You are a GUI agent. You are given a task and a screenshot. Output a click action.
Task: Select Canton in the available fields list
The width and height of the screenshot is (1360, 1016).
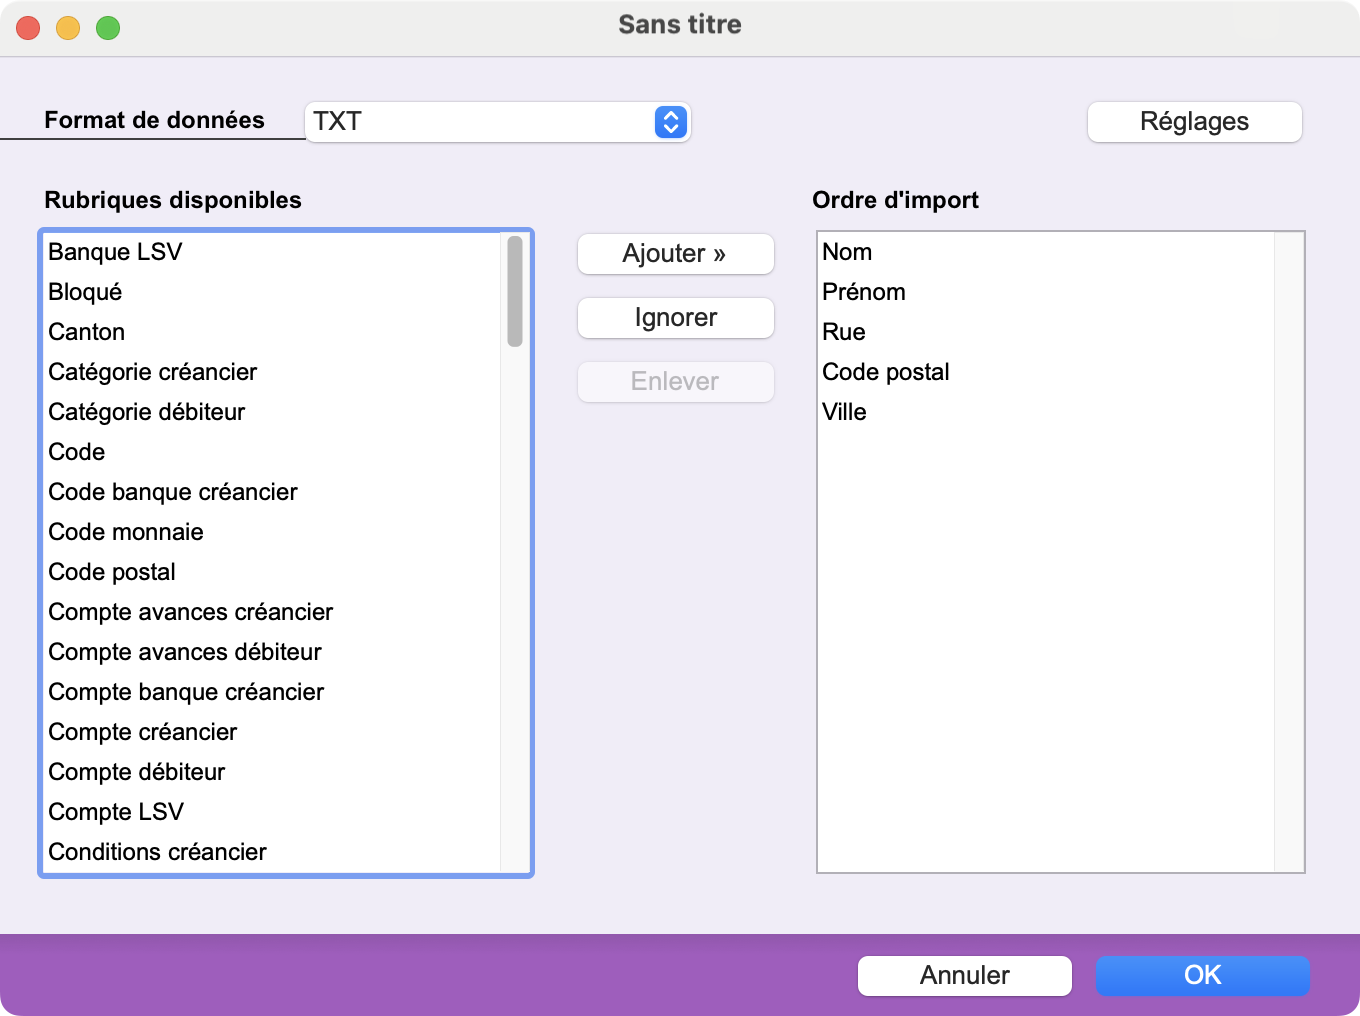(272, 332)
